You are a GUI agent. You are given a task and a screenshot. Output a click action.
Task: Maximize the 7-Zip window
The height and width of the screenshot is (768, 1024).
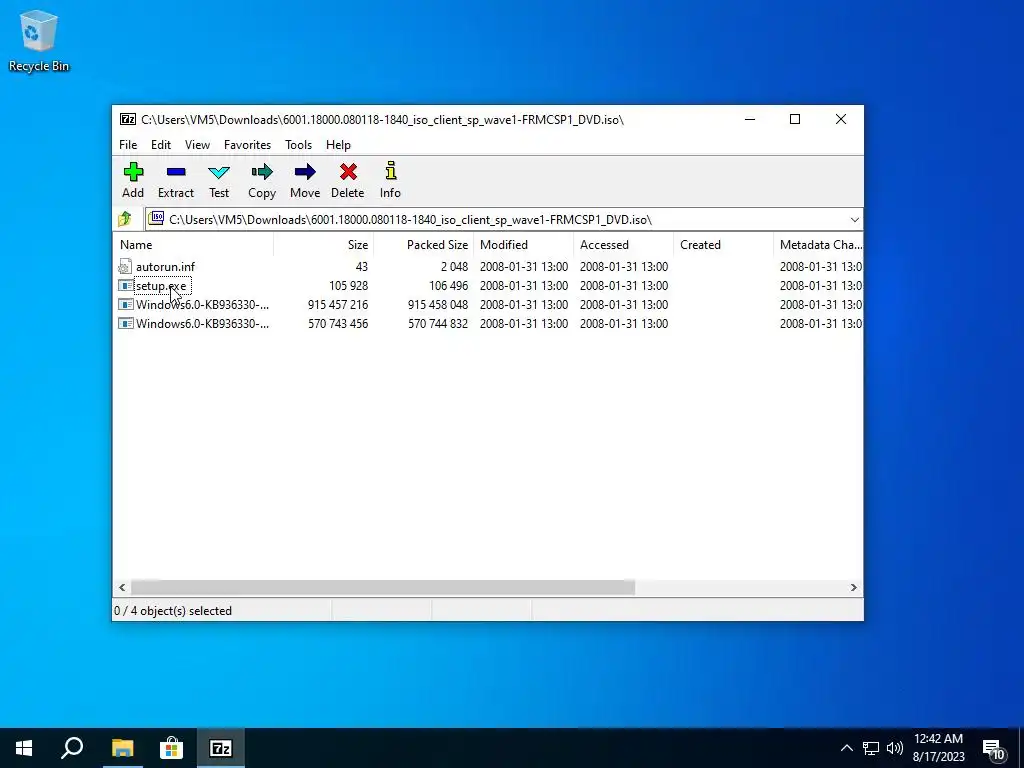(x=795, y=119)
